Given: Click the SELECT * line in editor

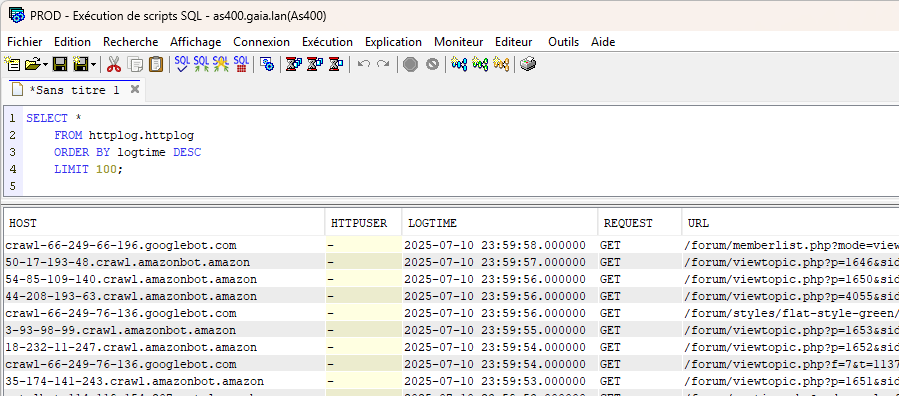Looking at the screenshot, I should coord(54,119).
